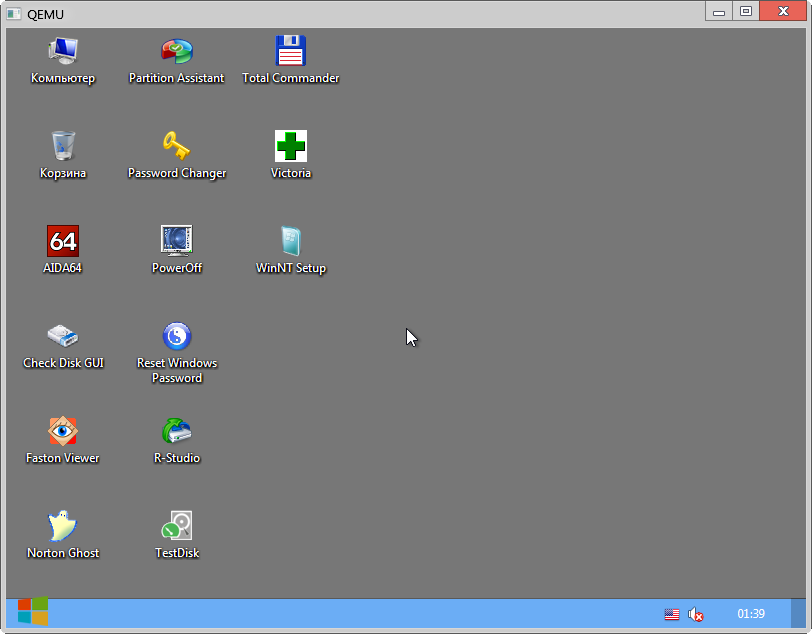Maximize the QEMU window
812x634 pixels.
(x=746, y=11)
